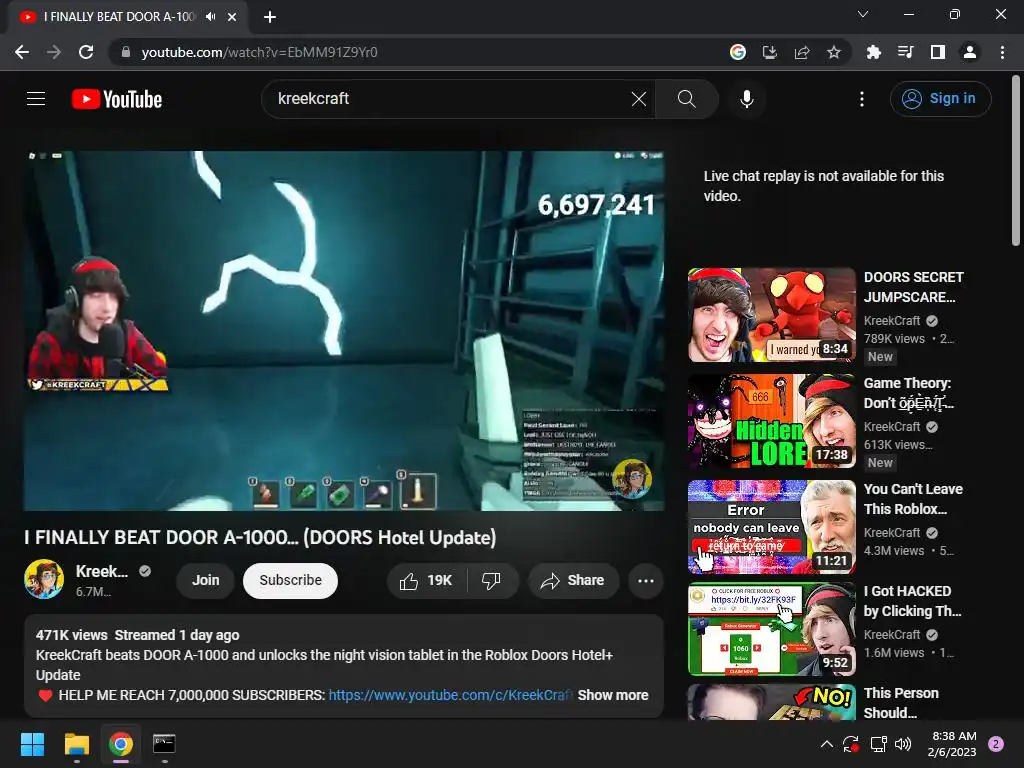1024x768 pixels.
Task: Open YouTube settings three-dot menu
Action: click(861, 99)
